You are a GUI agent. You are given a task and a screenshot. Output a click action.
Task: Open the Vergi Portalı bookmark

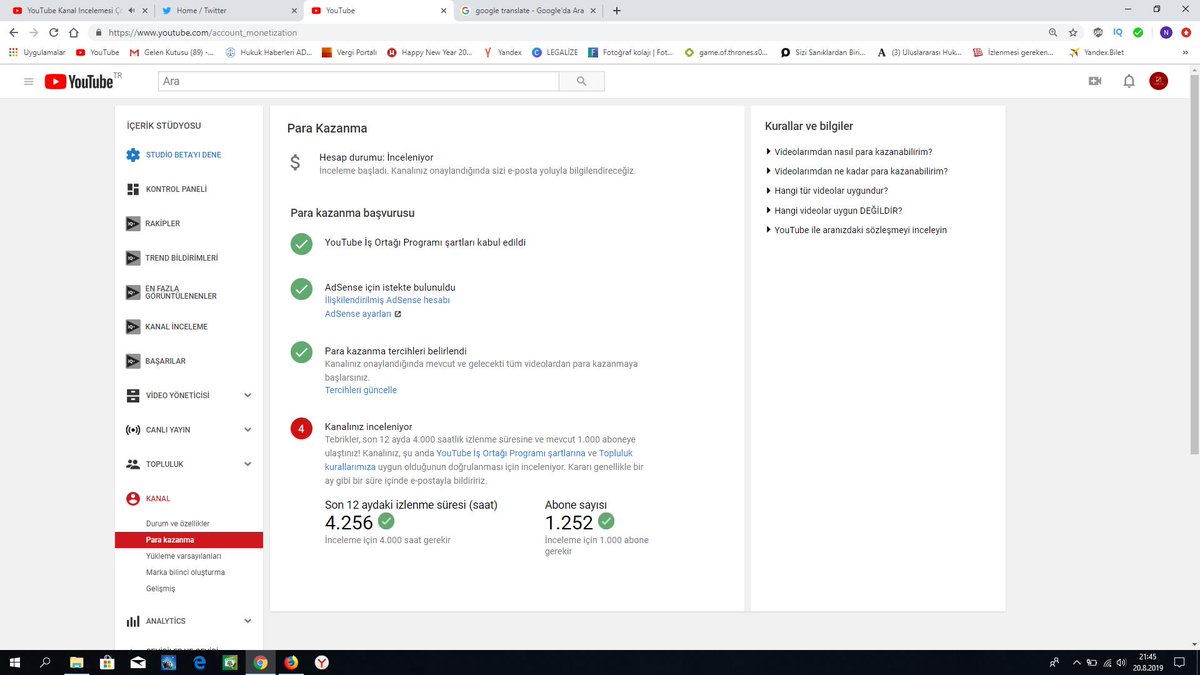351,52
